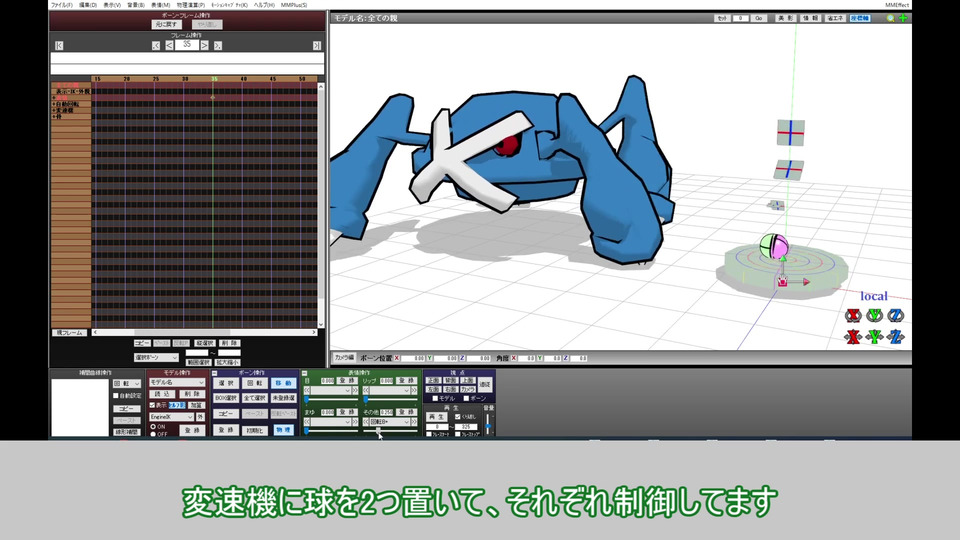Open the eye morph dropdown

click(x=331, y=390)
